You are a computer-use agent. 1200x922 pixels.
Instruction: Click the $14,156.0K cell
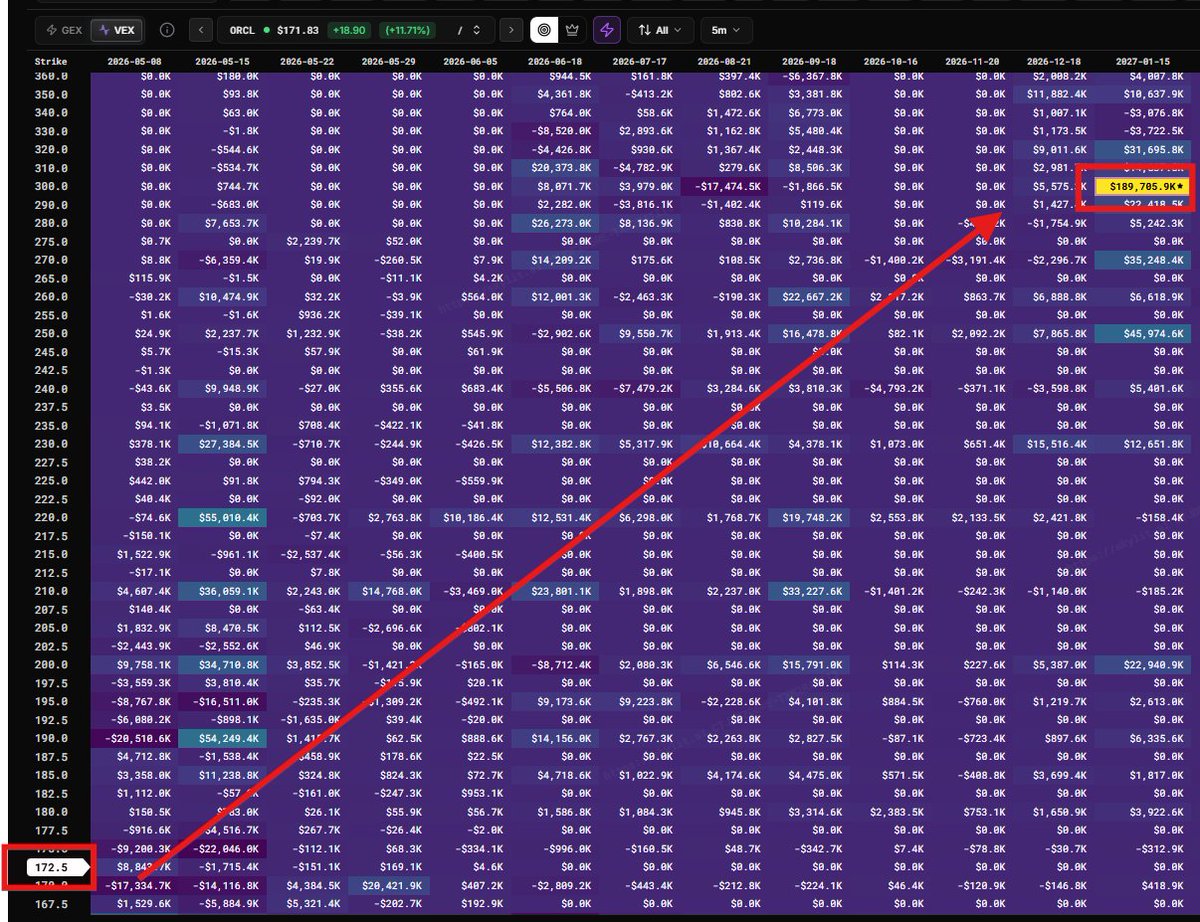point(555,738)
